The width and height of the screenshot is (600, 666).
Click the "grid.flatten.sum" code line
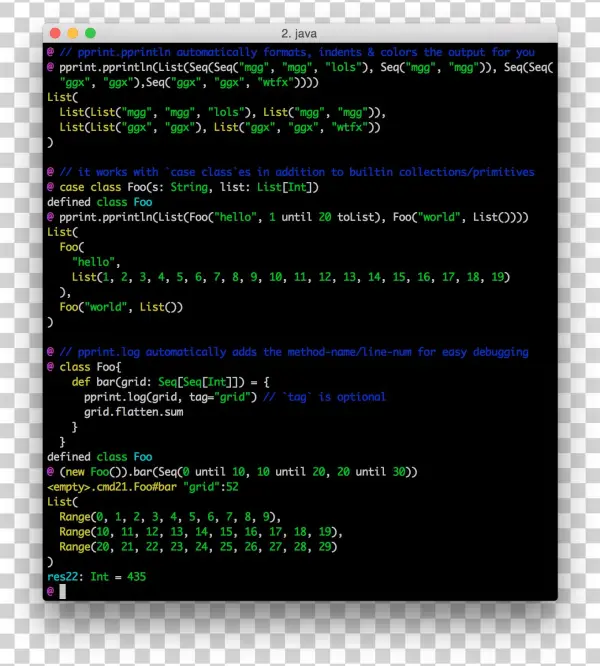click(x=133, y=412)
